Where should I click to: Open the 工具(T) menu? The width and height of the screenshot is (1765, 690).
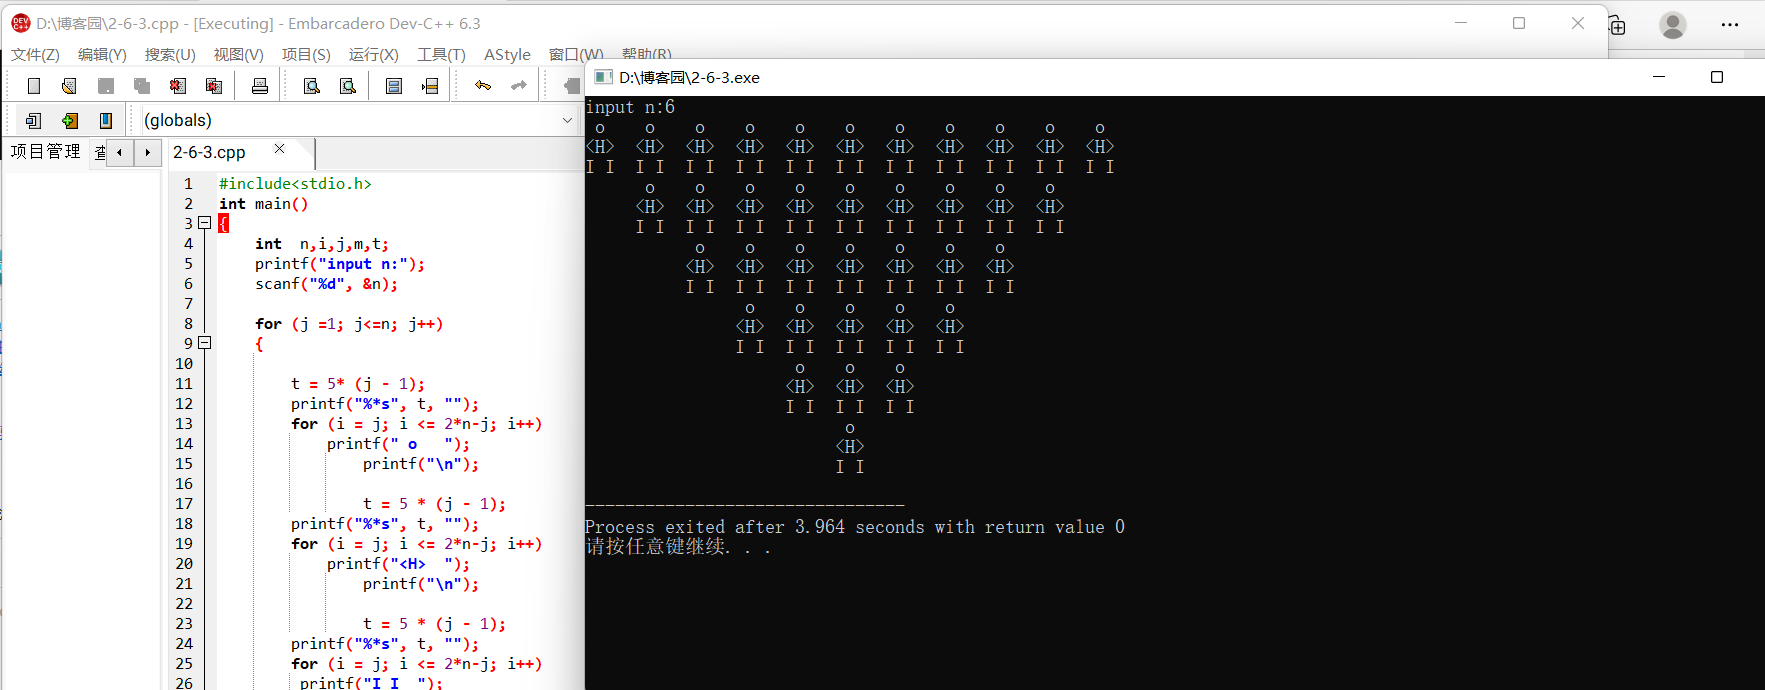coord(441,55)
